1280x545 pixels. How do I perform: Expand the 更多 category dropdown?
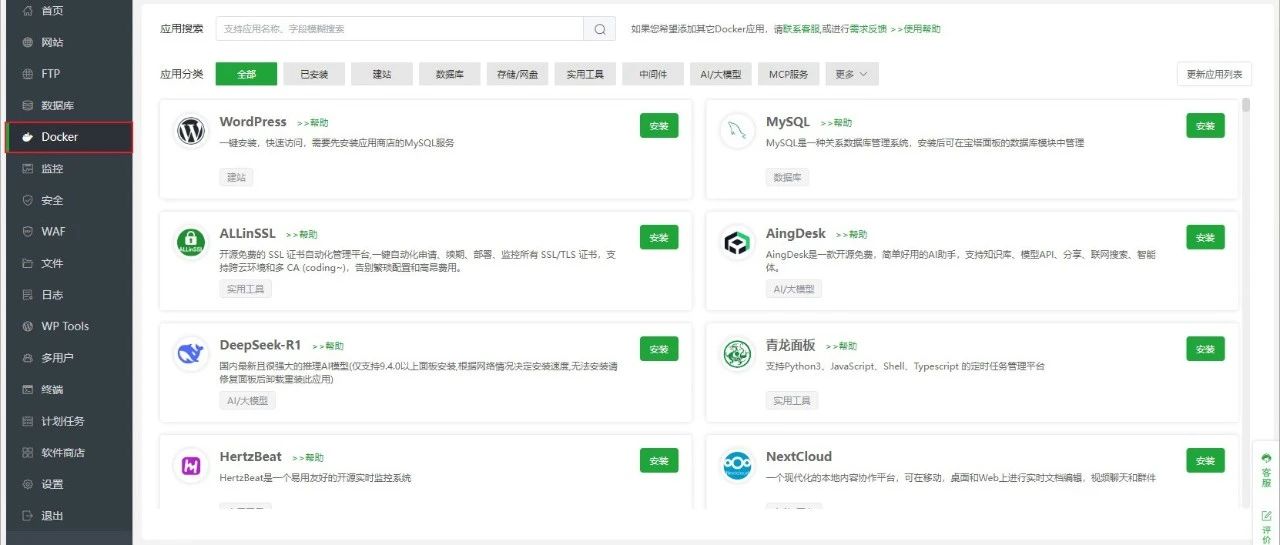coord(851,73)
